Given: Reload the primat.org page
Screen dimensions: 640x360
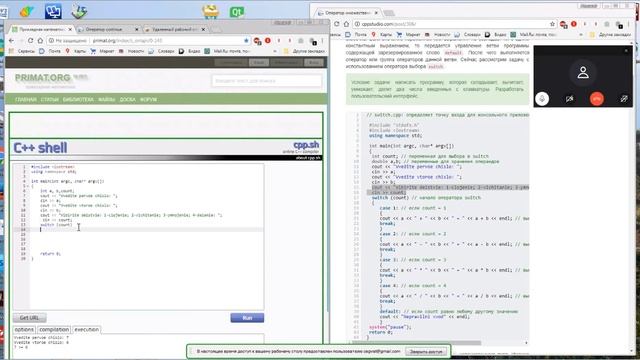Looking at the screenshot, I should tap(31, 41).
